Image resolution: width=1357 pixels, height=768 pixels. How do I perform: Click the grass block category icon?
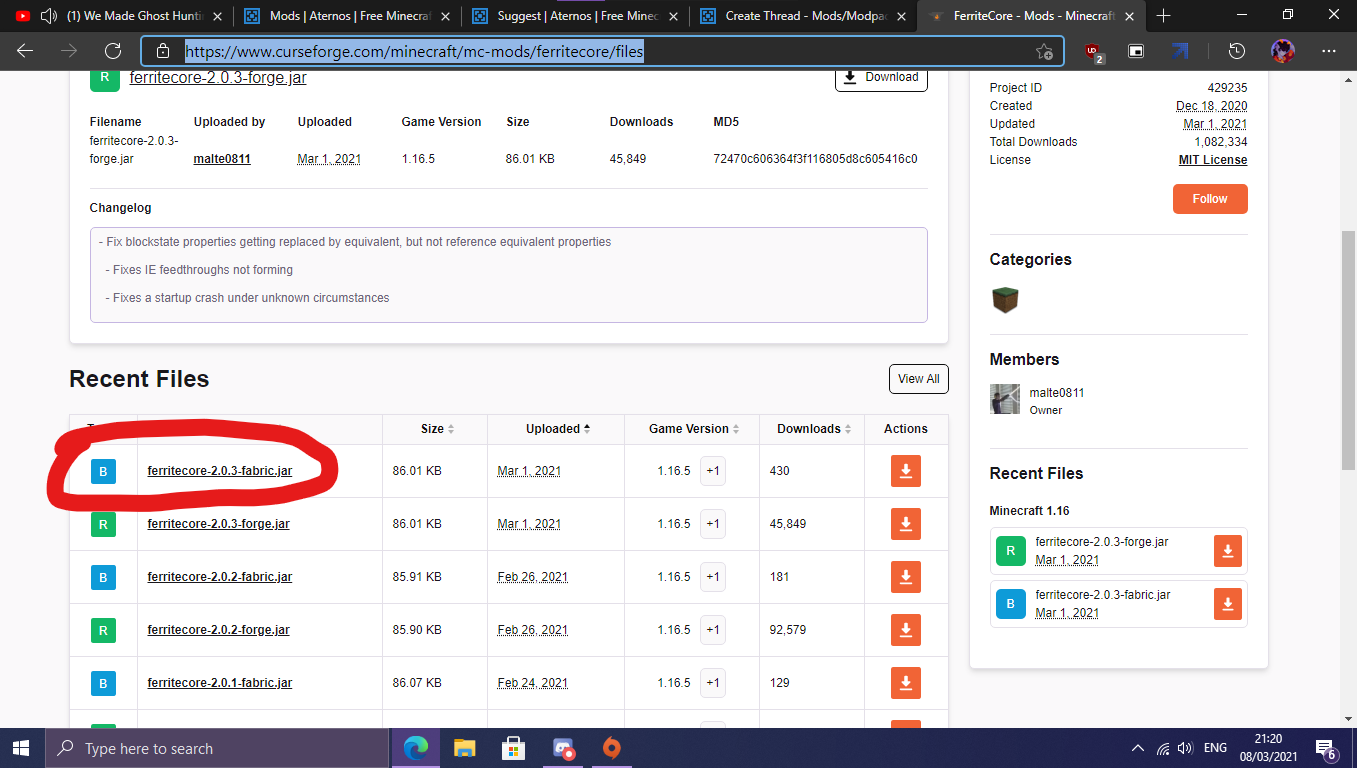pos(1005,299)
